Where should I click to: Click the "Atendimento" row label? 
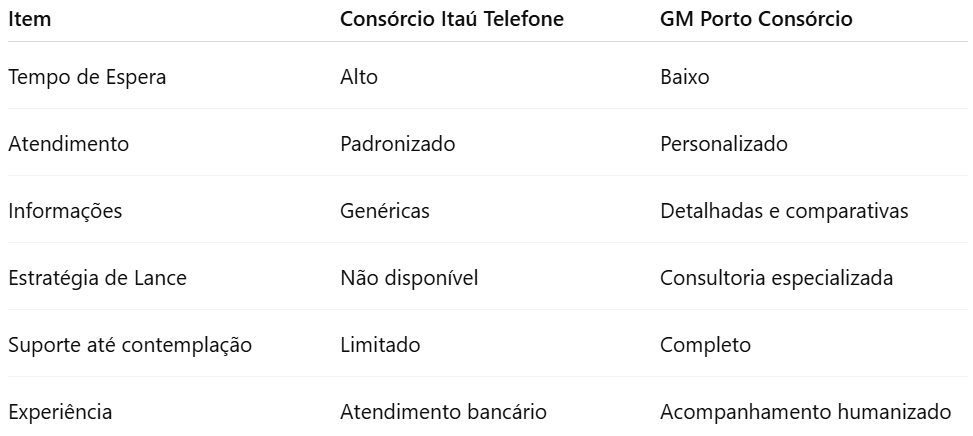[x=68, y=144]
